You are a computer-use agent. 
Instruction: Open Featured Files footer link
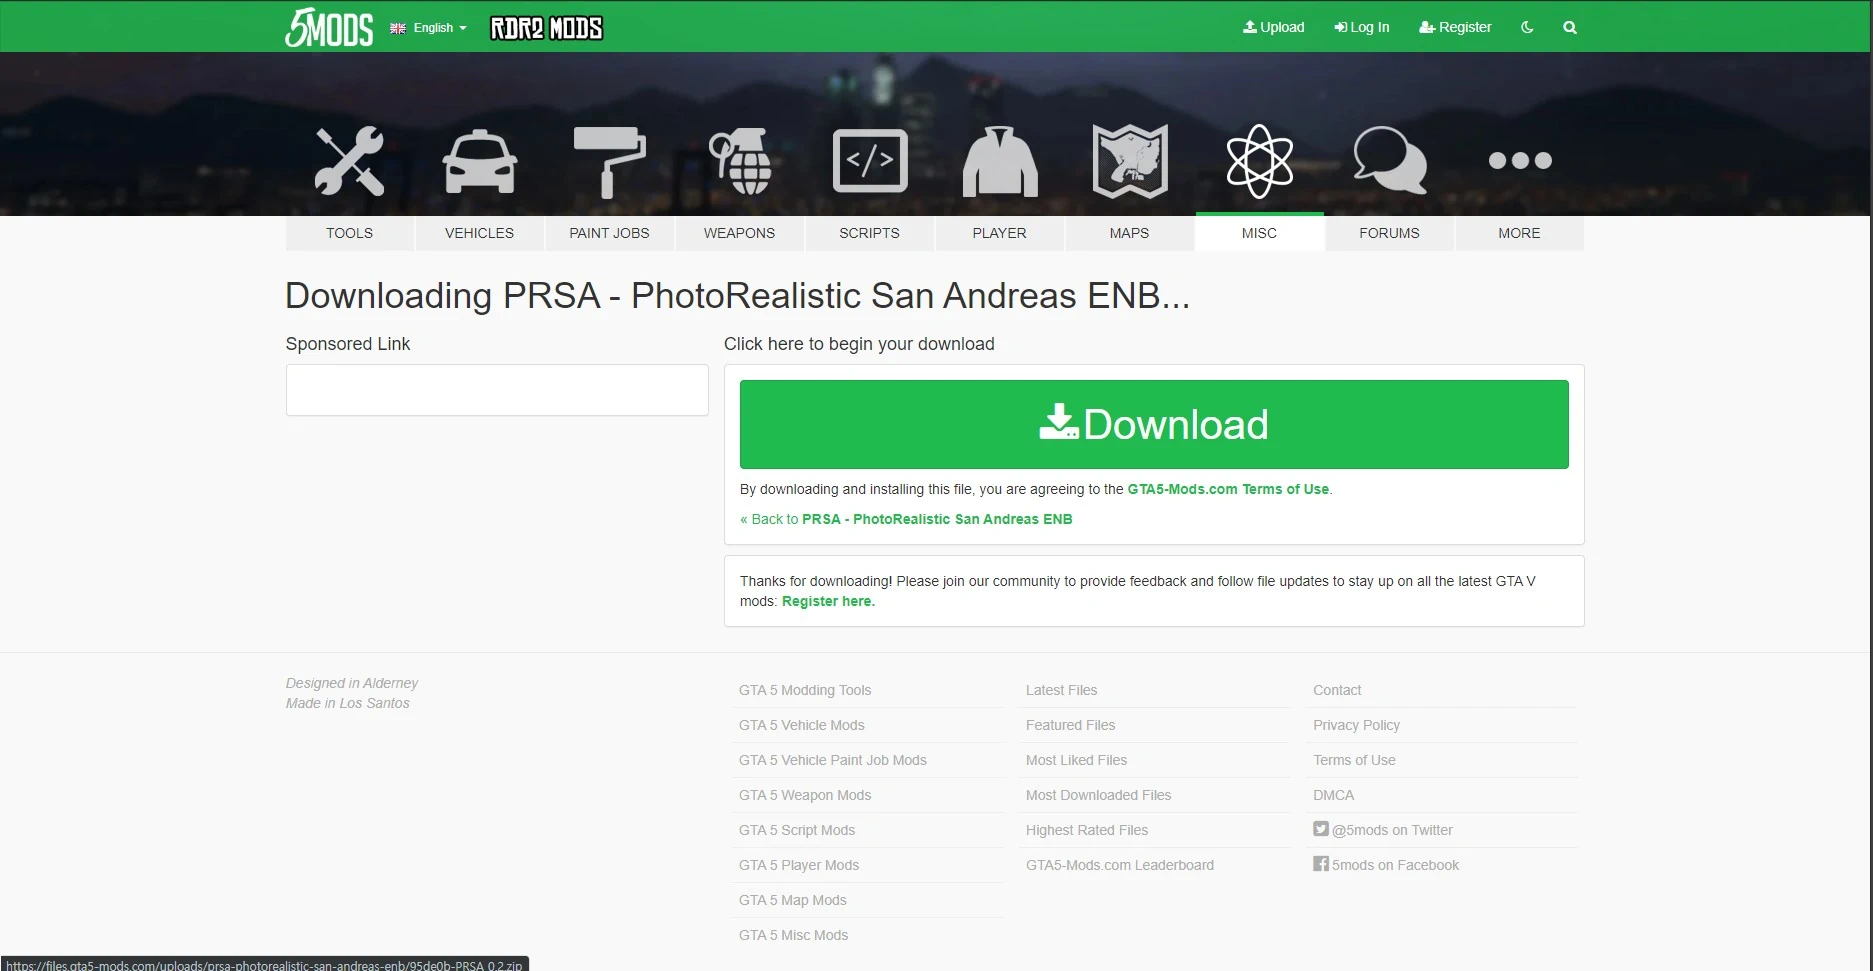pyautogui.click(x=1070, y=725)
